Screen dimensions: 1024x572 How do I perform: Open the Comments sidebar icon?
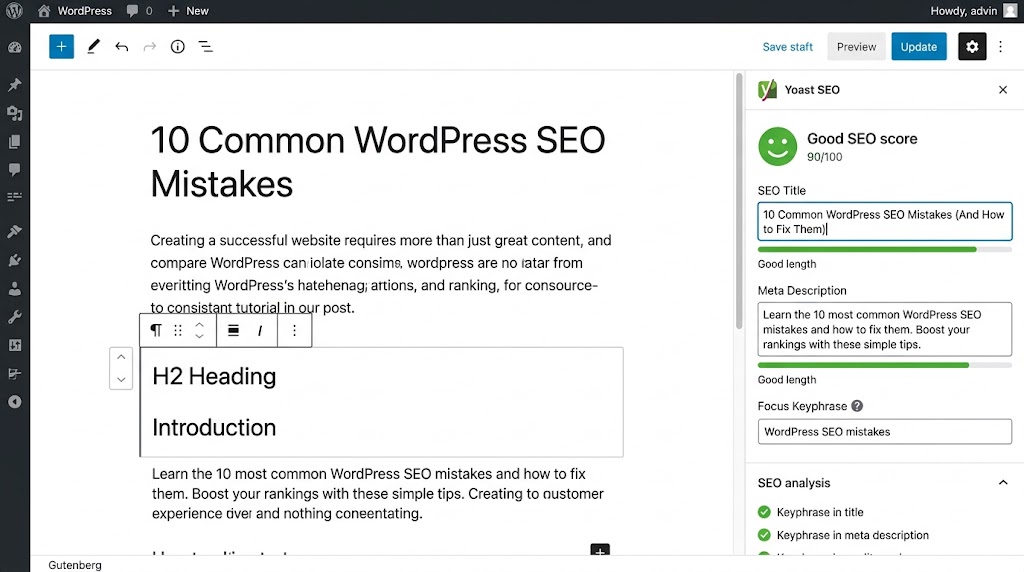pos(14,170)
